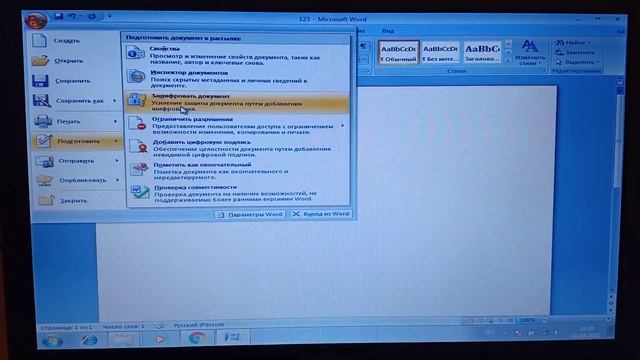
Task: Click the Undo icon in quick access toolbar
Action: pos(72,16)
